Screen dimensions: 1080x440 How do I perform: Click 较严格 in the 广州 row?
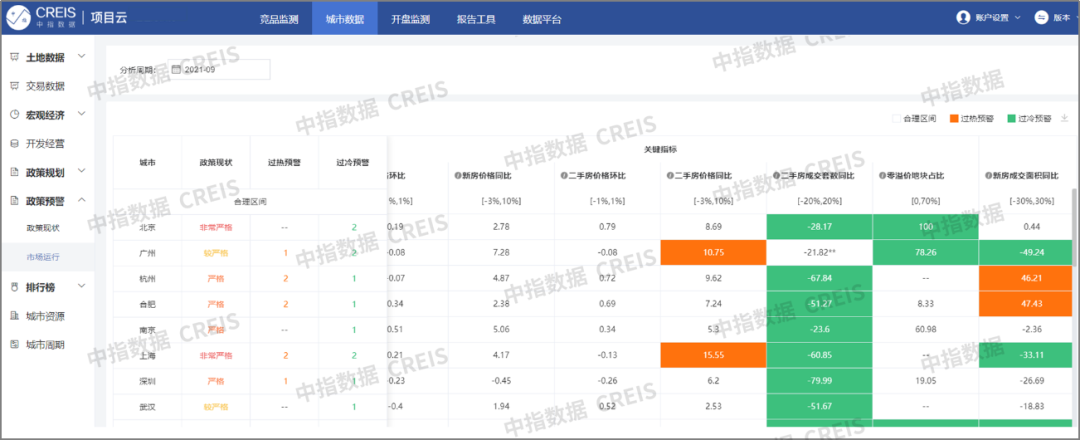click(216, 253)
